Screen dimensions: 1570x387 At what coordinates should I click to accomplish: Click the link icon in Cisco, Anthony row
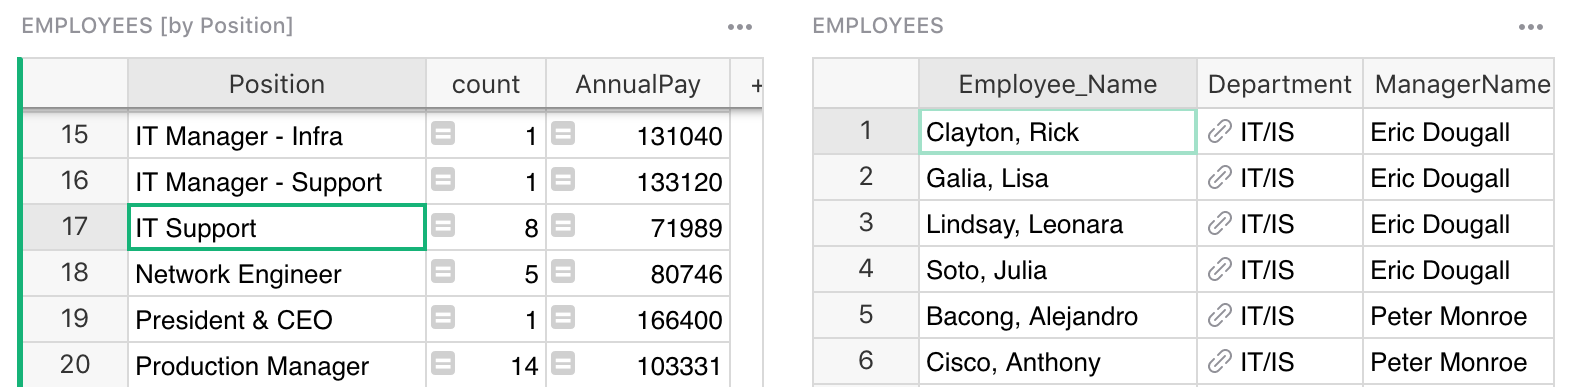point(1219,362)
